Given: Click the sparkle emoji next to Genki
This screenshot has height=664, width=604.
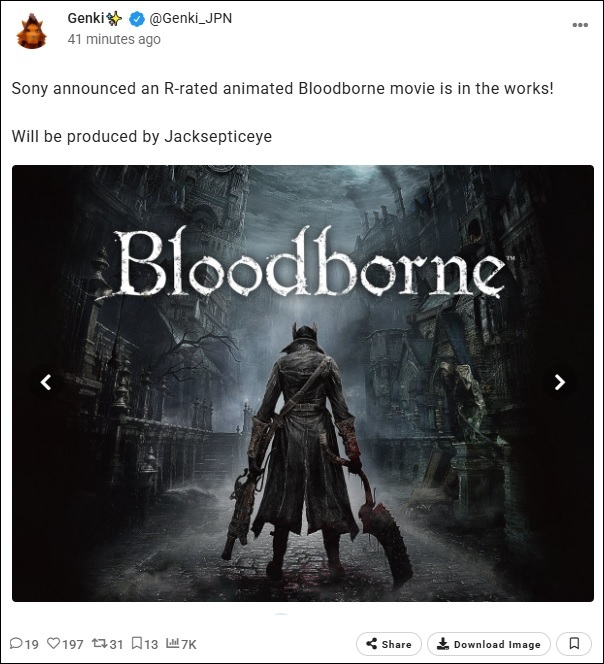Looking at the screenshot, I should 114,18.
